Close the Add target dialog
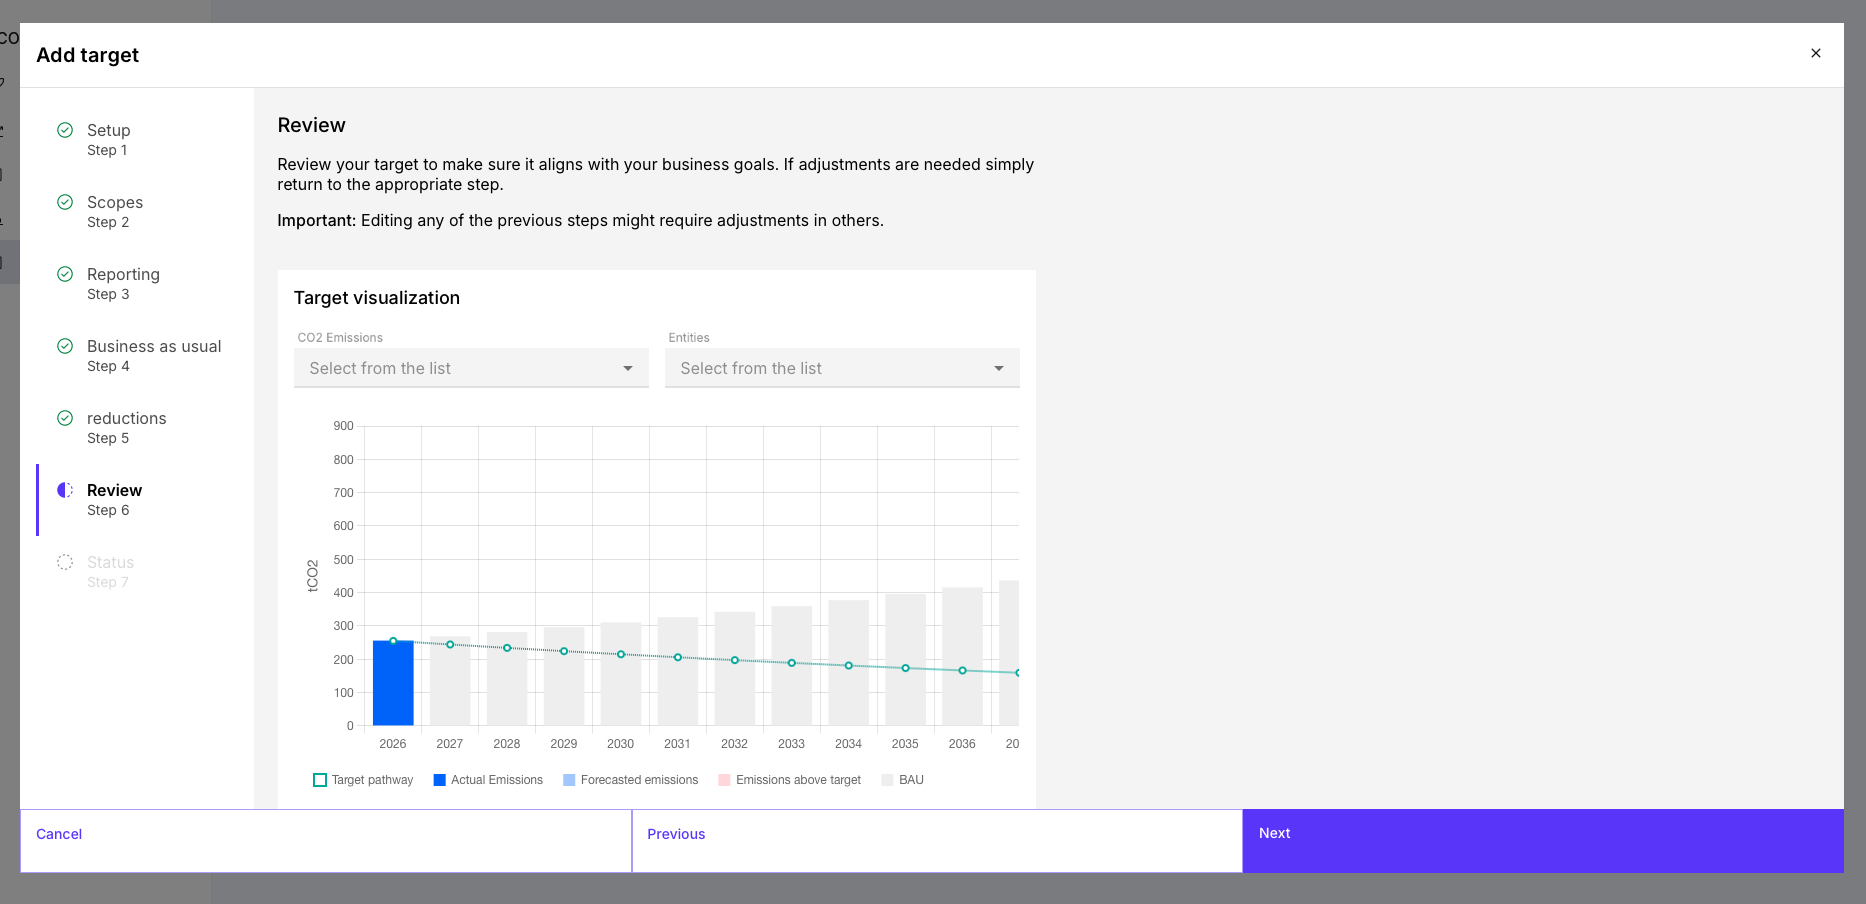This screenshot has height=904, width=1866. pyautogui.click(x=1816, y=53)
